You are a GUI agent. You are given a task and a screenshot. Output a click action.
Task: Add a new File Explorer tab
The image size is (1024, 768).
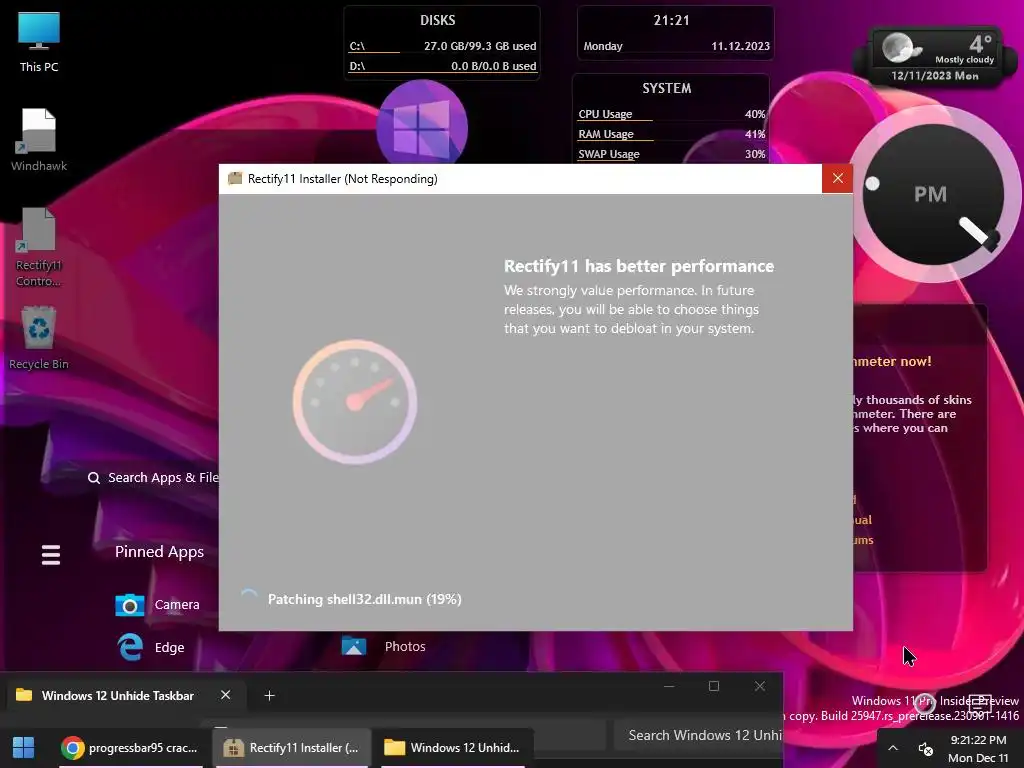(269, 696)
